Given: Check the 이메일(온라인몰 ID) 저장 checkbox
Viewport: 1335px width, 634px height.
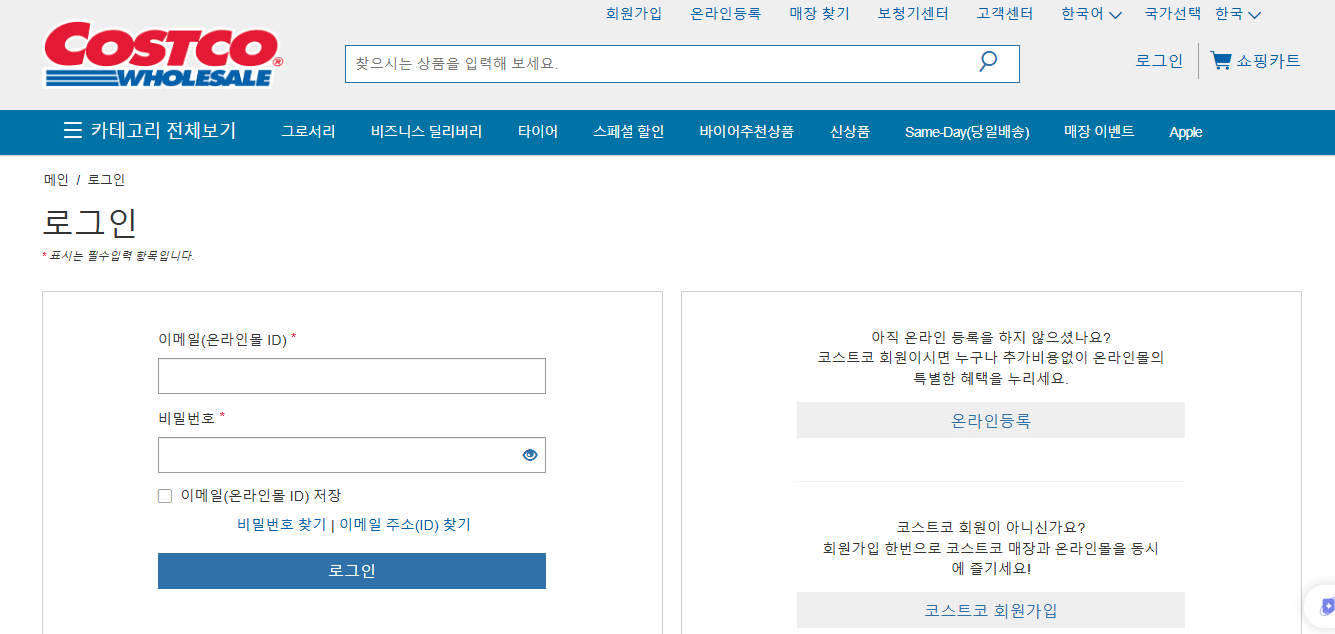Looking at the screenshot, I should click(164, 495).
